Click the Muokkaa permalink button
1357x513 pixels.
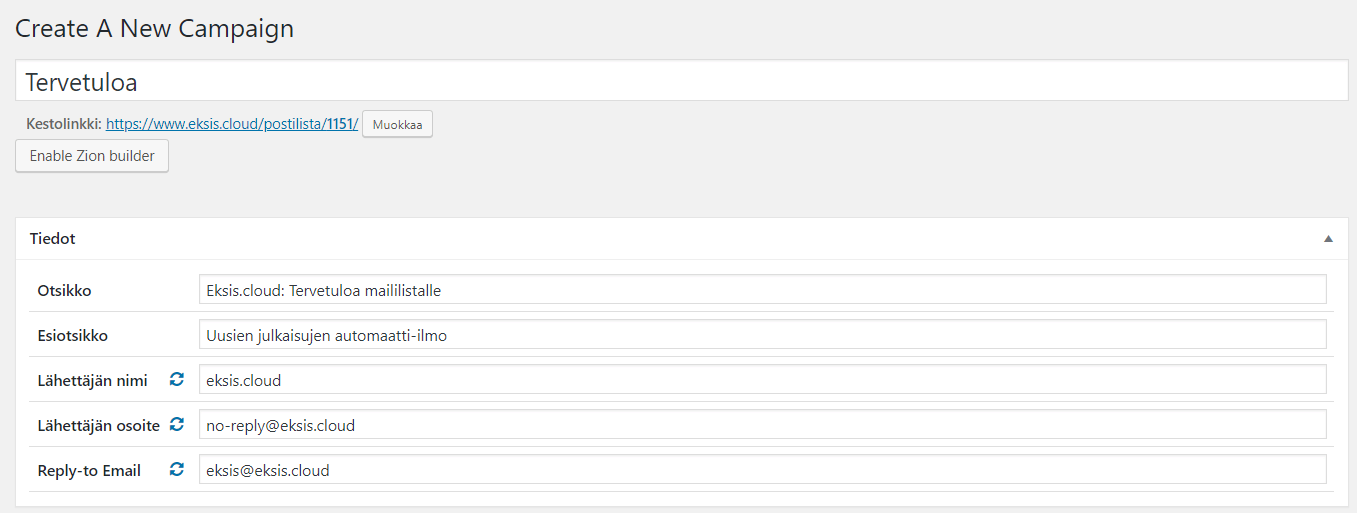397,125
